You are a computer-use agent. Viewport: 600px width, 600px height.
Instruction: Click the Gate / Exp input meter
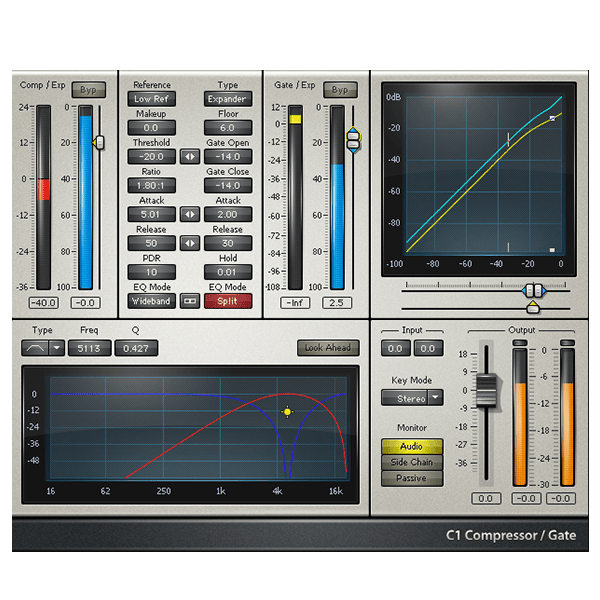point(295,197)
